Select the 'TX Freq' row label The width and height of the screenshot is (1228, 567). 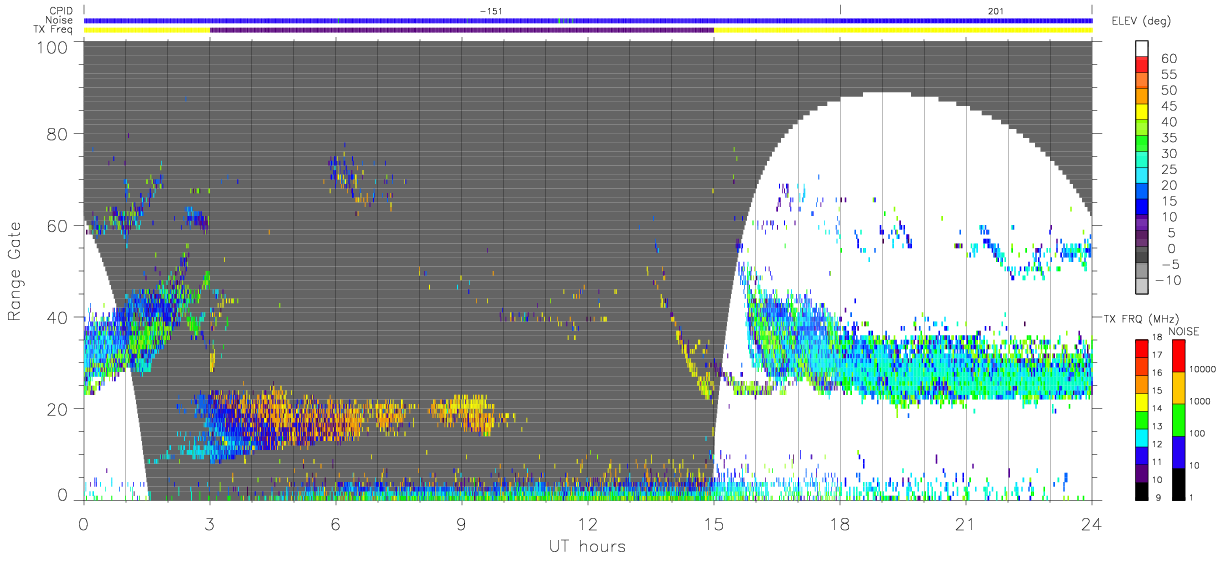tap(53, 30)
